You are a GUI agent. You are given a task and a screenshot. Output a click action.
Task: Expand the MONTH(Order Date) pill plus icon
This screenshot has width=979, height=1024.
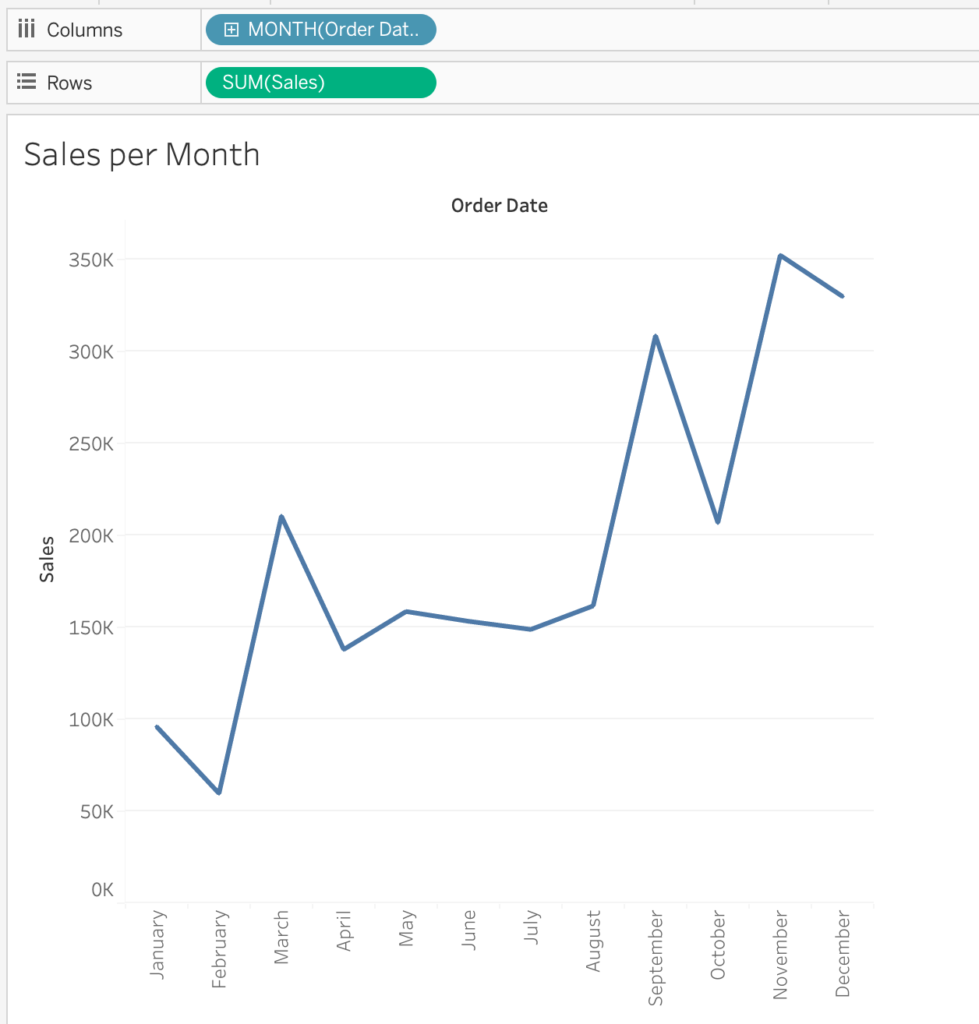point(231,30)
